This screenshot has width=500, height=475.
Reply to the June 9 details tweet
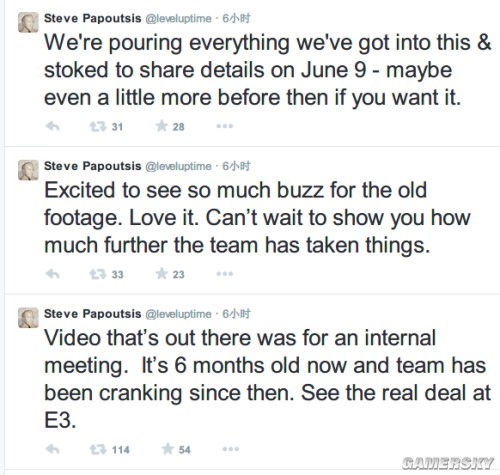(x=53, y=126)
